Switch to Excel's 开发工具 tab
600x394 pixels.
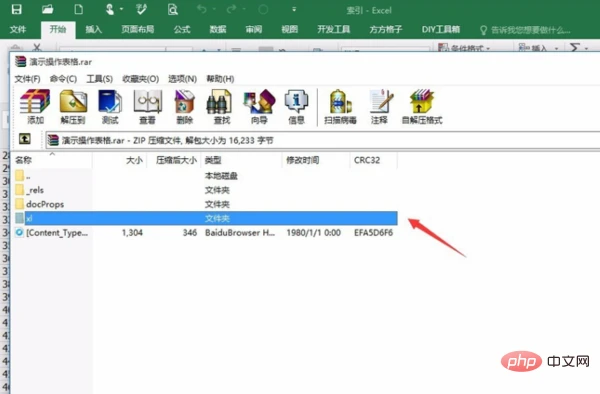pos(334,29)
